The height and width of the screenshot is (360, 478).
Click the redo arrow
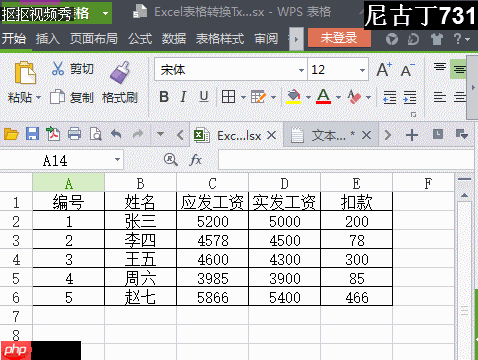[x=138, y=134]
